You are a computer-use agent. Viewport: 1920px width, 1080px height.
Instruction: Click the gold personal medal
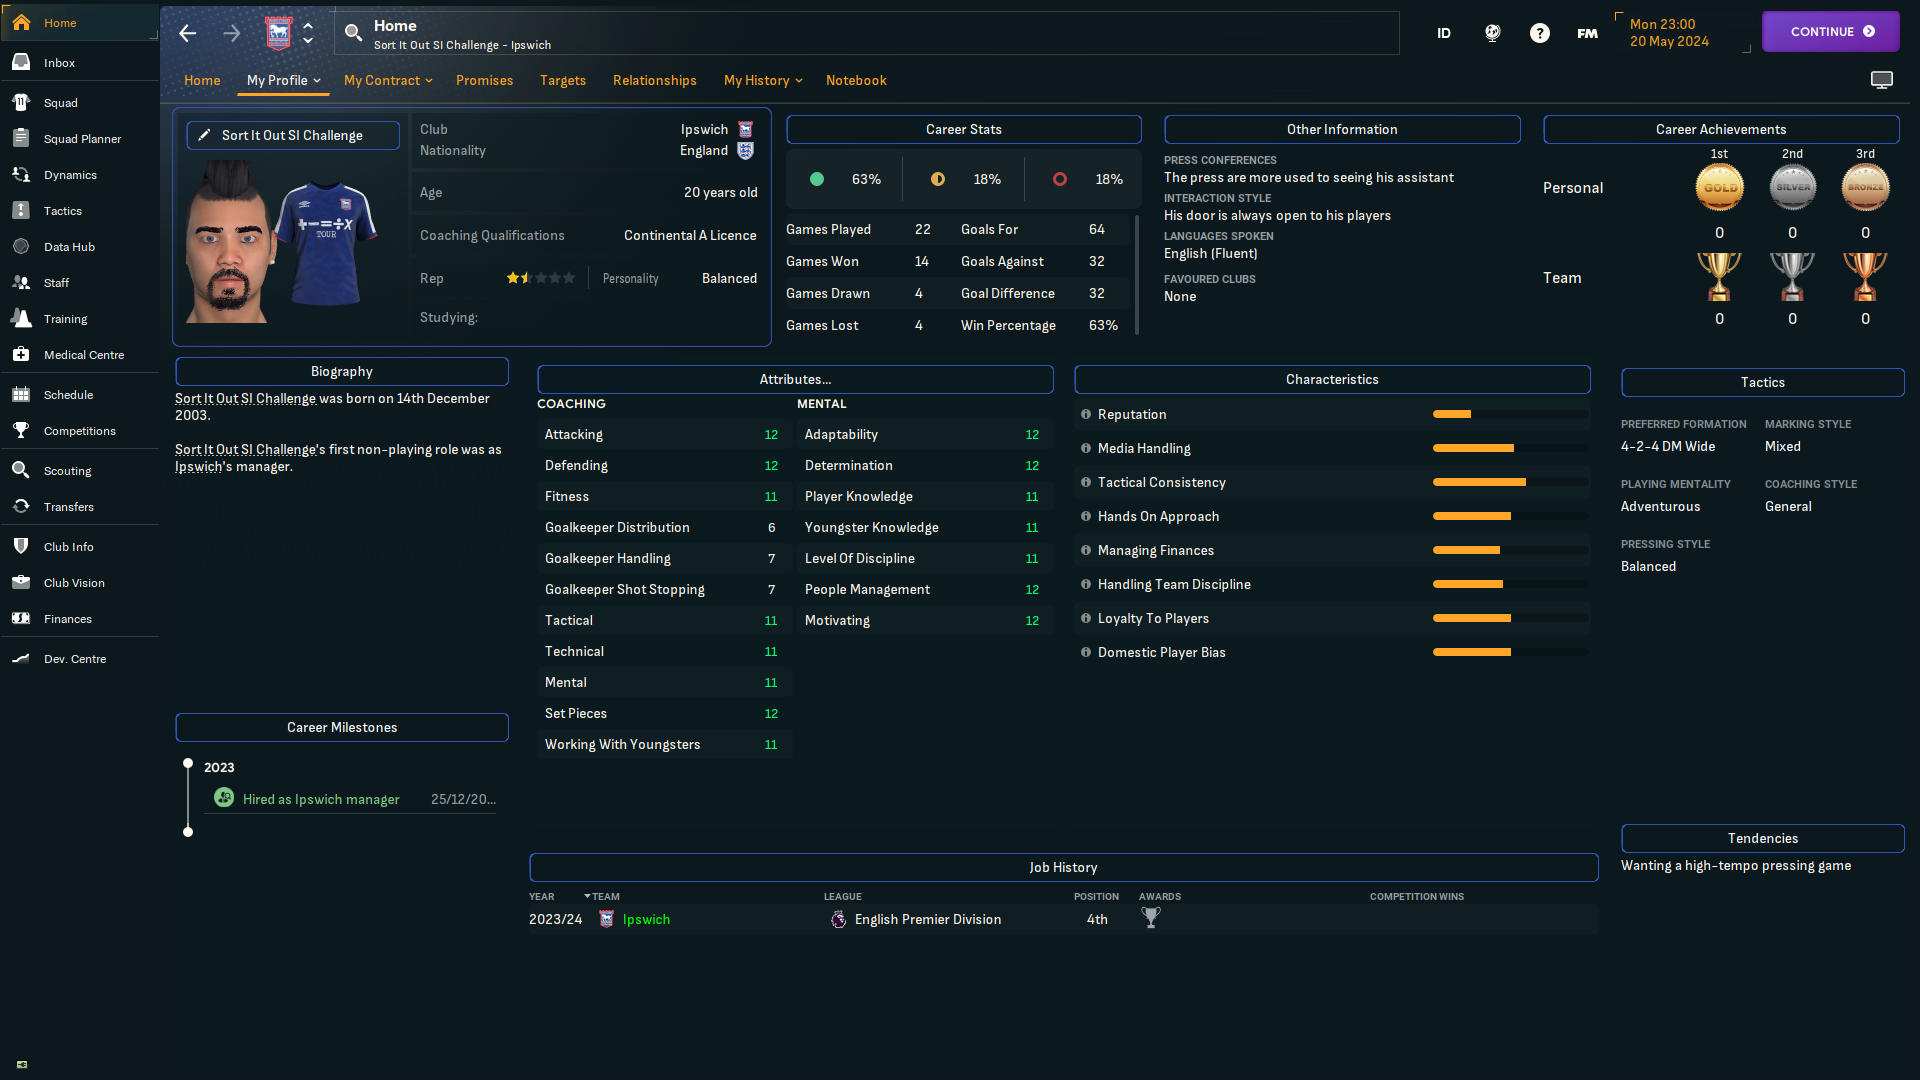click(1719, 187)
